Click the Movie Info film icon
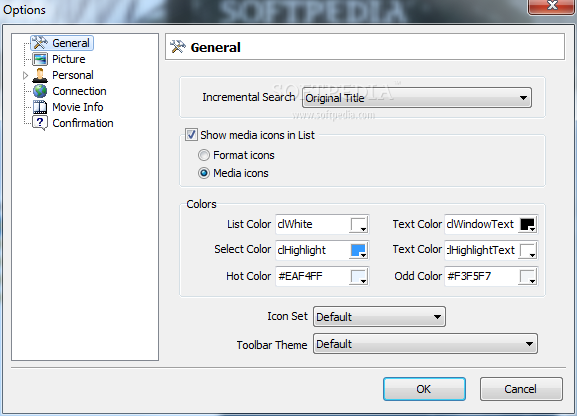 [x=40, y=107]
